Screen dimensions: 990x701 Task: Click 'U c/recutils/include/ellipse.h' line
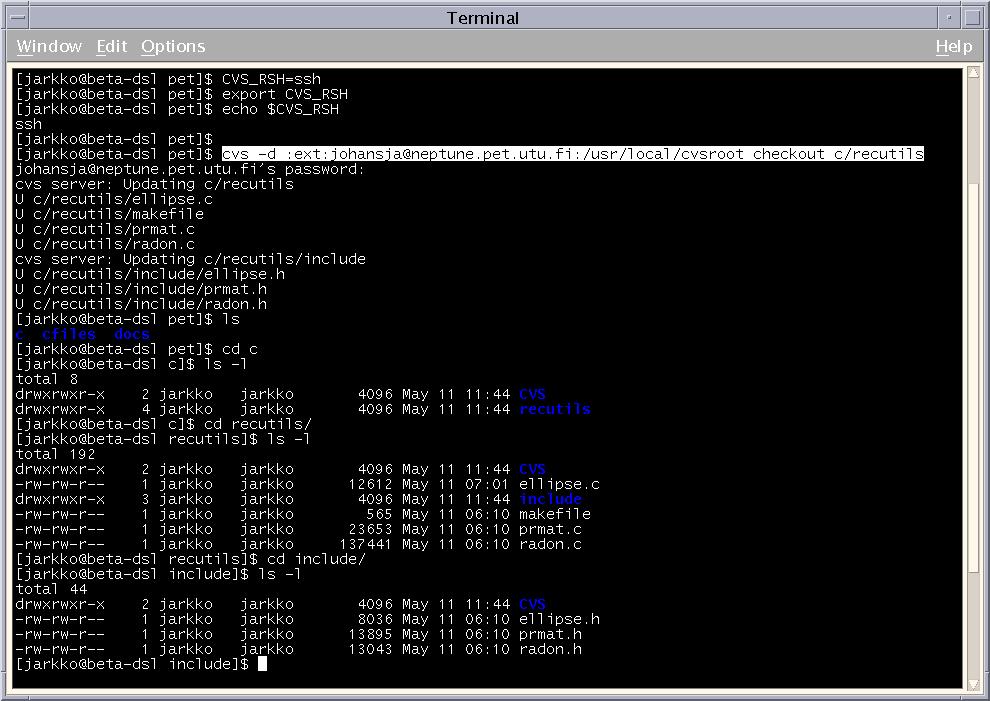[150, 274]
